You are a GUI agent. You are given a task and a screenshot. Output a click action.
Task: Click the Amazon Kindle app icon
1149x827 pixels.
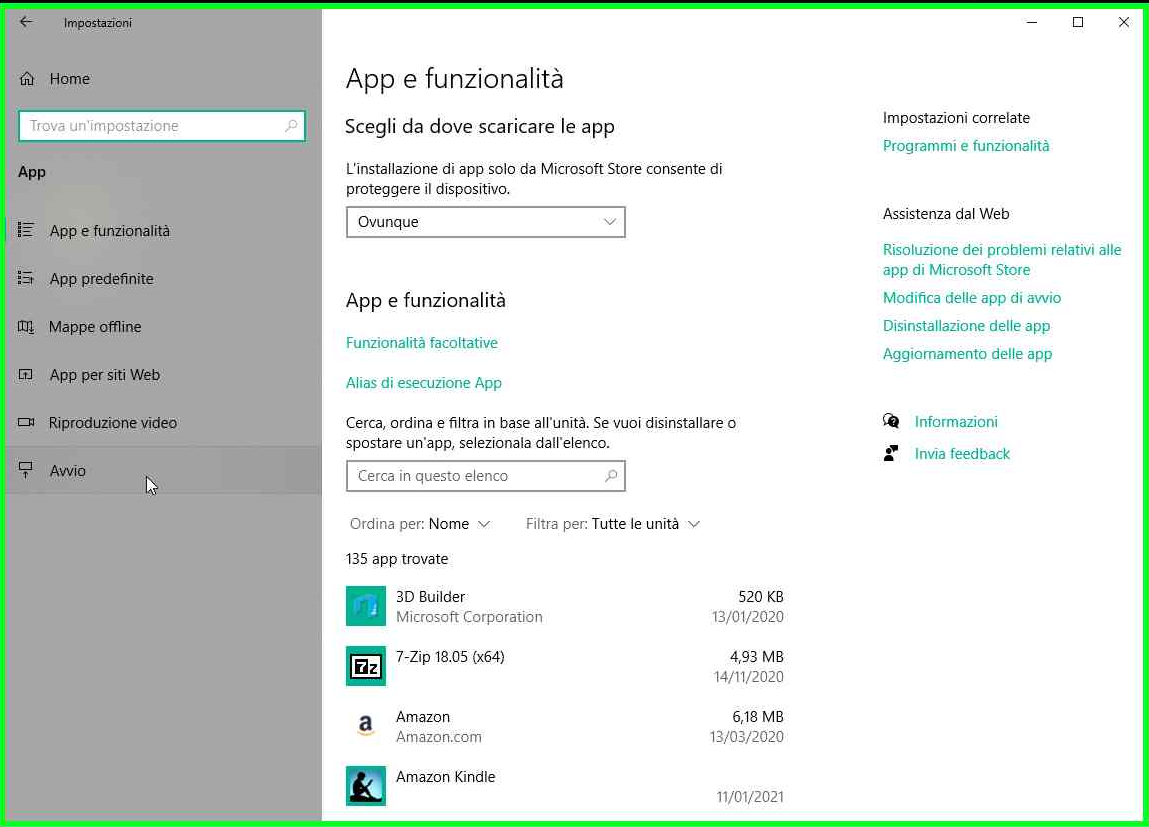366,786
